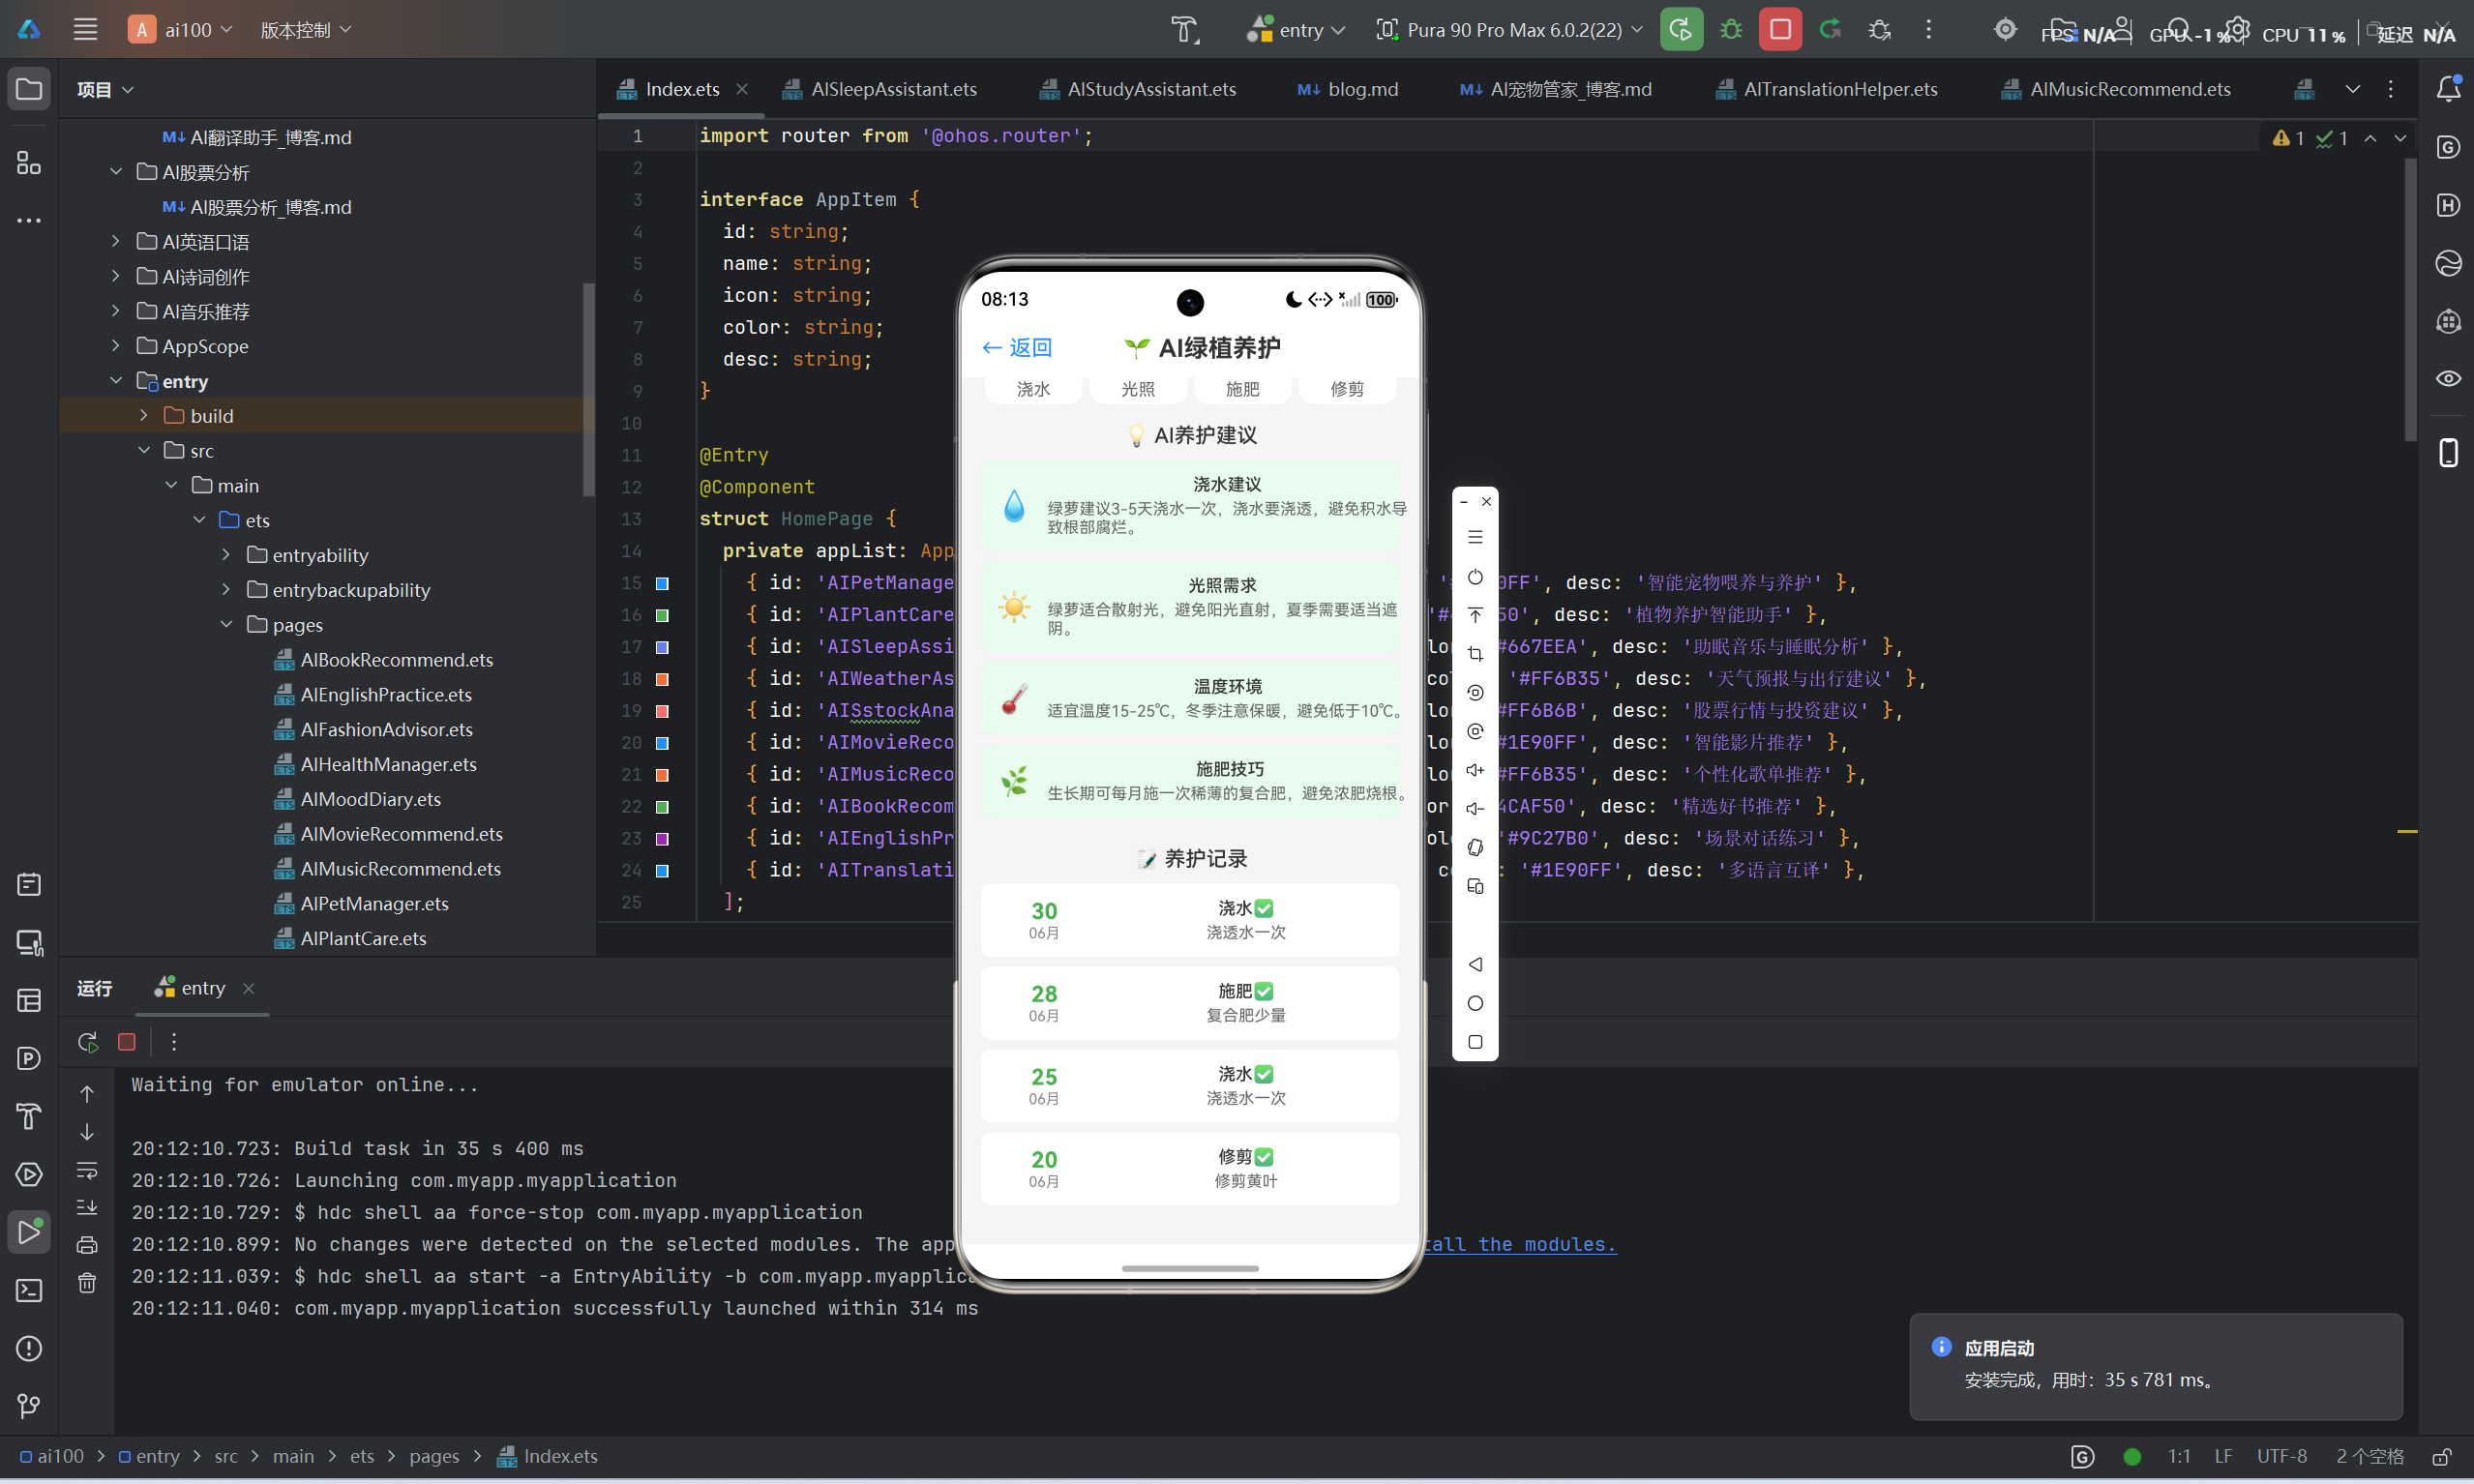This screenshot has width=2474, height=1484.
Task: Clear run console with trash icon
Action: (87, 1283)
